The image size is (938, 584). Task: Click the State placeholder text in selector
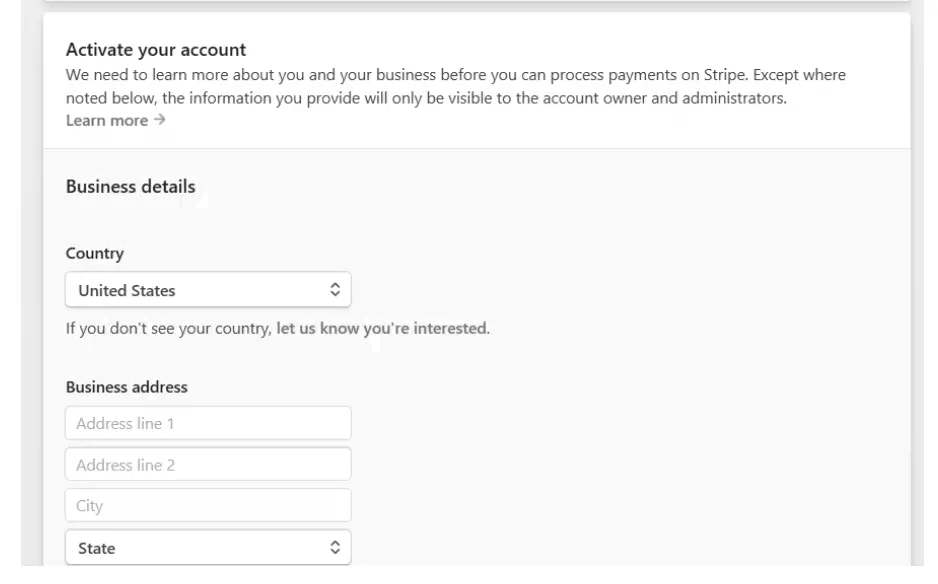(x=96, y=549)
